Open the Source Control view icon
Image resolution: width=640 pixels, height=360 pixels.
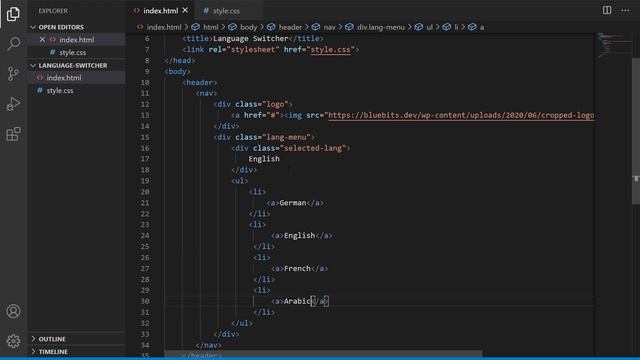tap(13, 74)
